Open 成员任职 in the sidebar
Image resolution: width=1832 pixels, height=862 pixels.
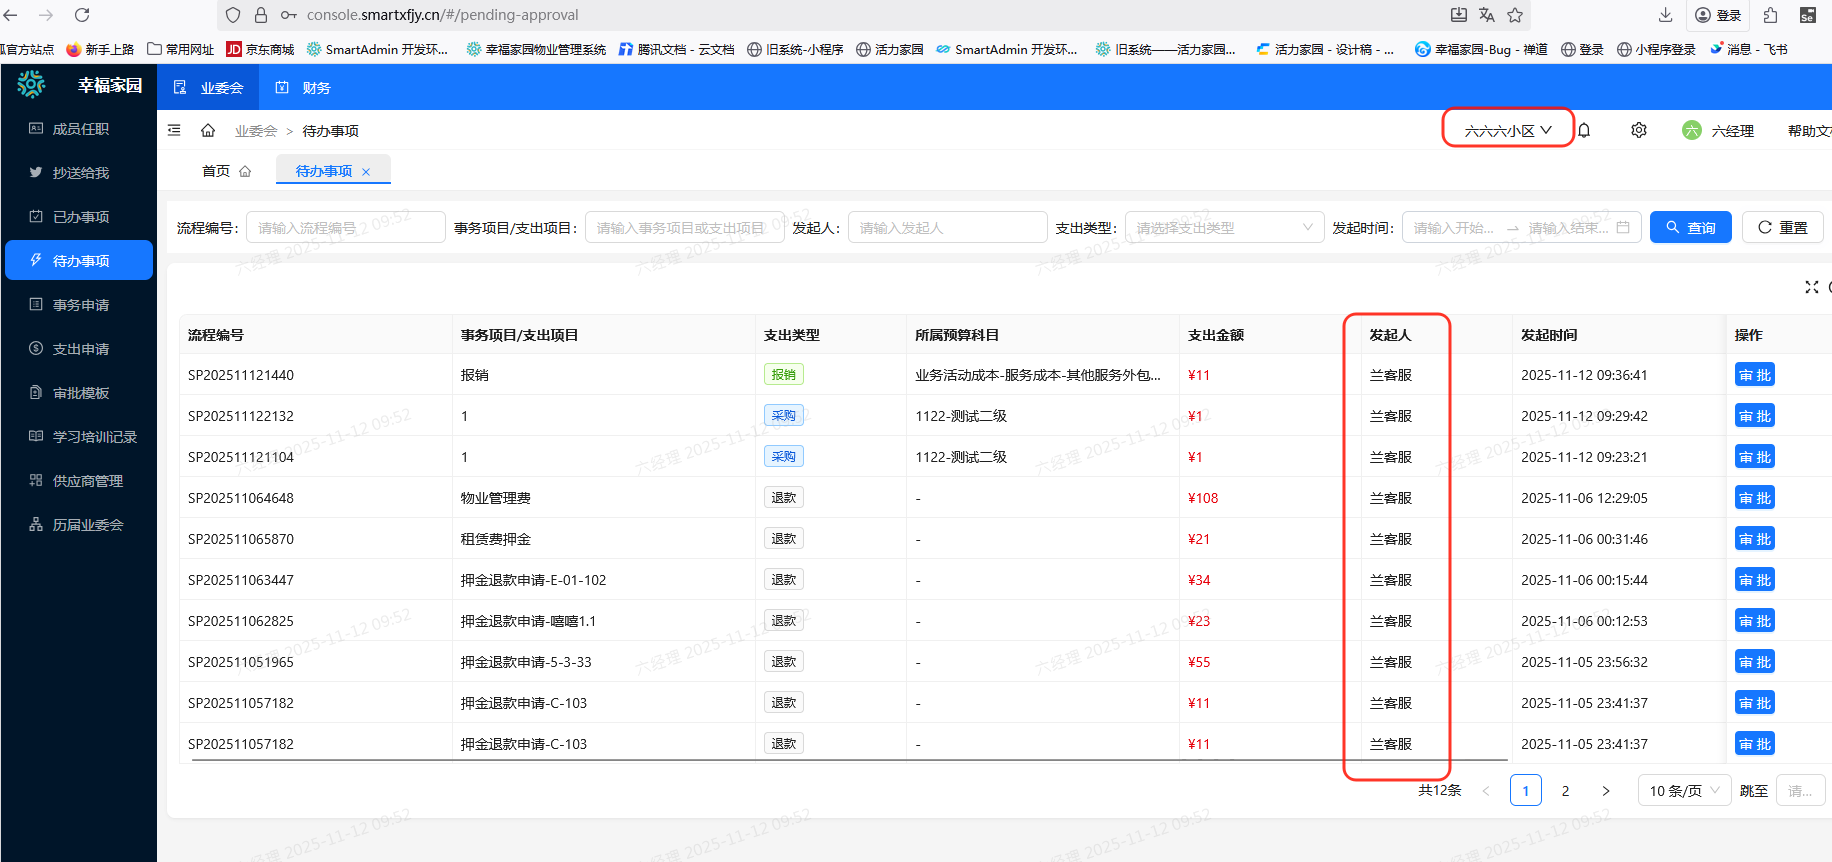pos(79,129)
